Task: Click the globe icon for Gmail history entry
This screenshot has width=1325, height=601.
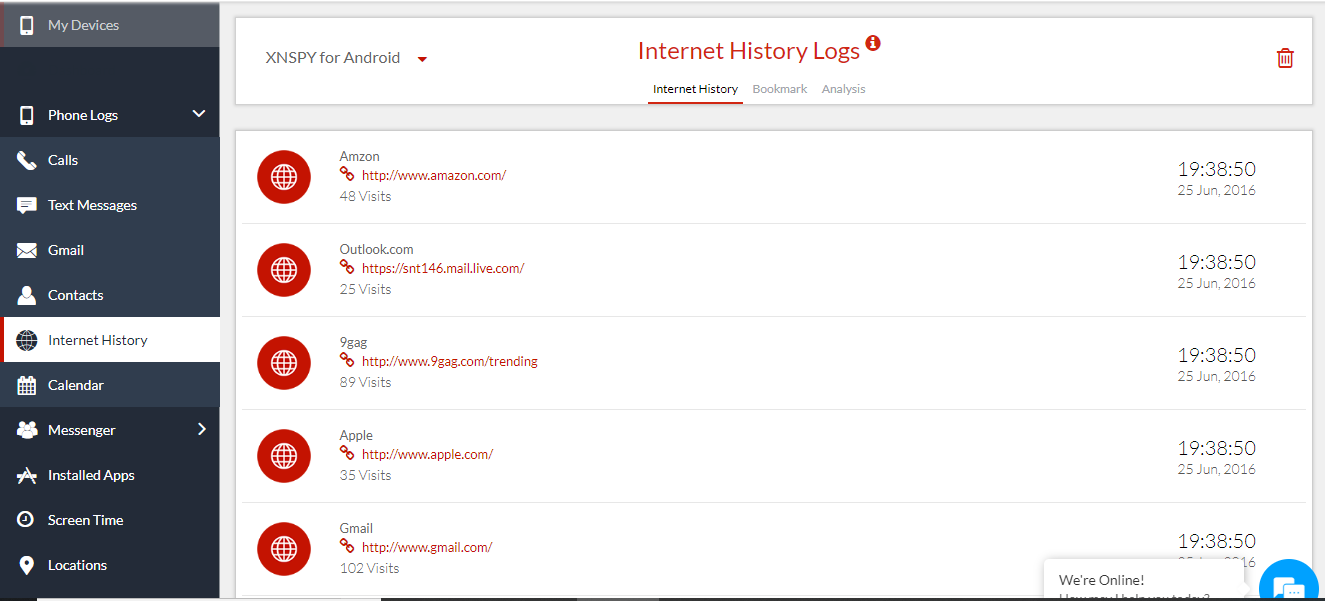Action: click(x=284, y=549)
